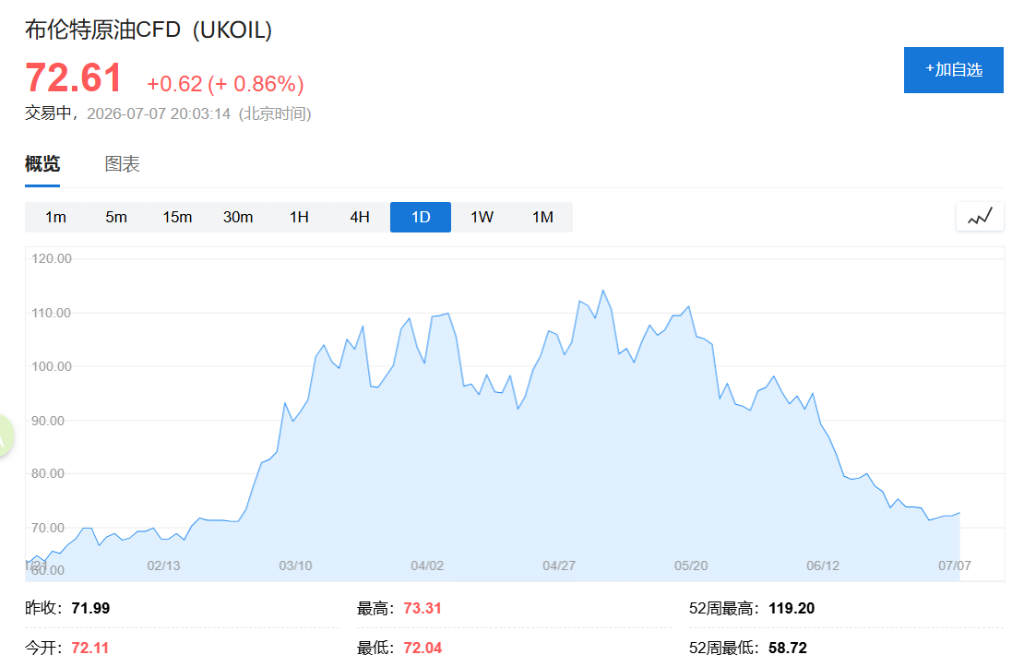This screenshot has height=664, width=1024.
Task: Choose the 1H interval
Action: [299, 217]
